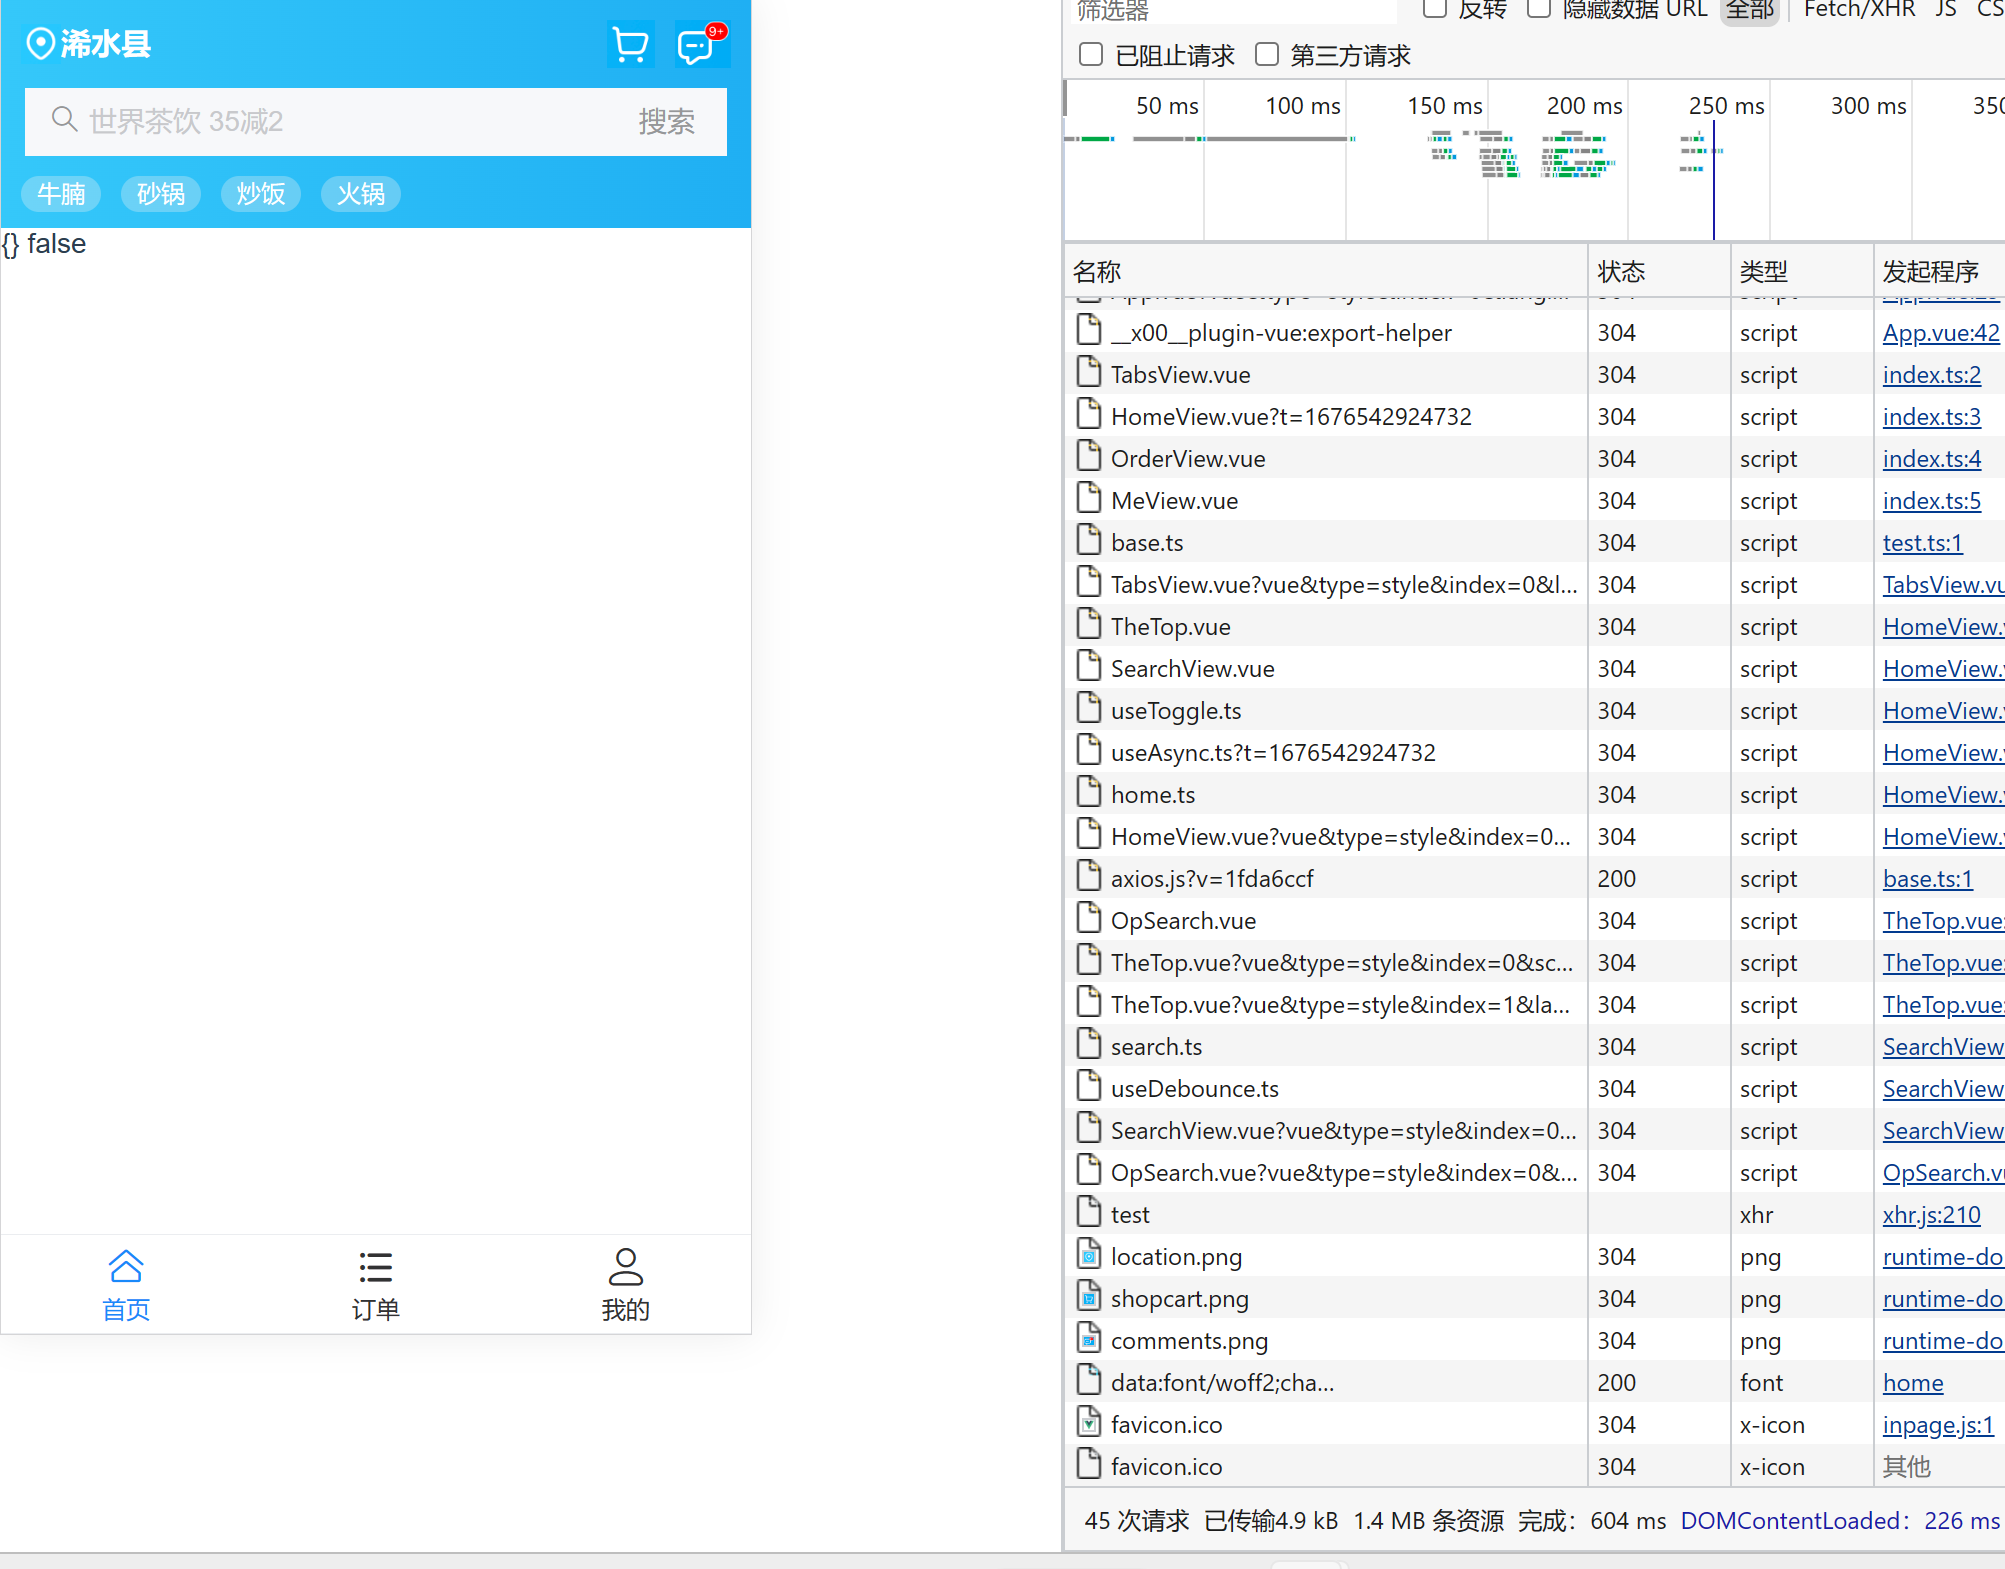Enable the 第三方请求 checkbox
2005x1569 pixels.
point(1267,54)
